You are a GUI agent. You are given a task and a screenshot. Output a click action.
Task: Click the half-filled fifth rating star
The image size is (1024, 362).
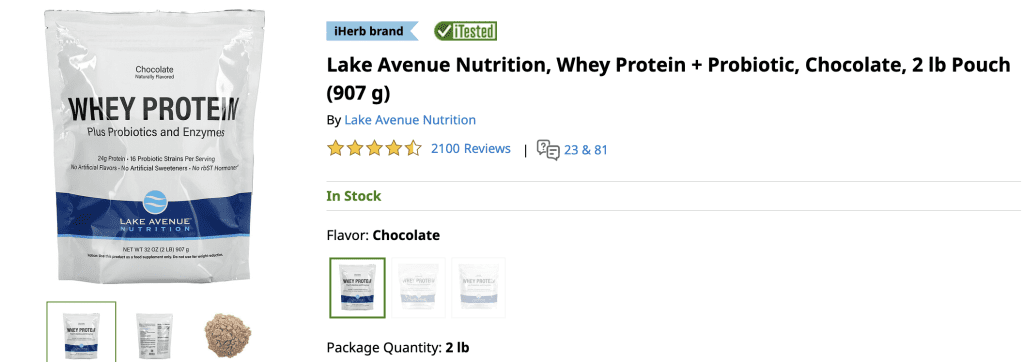413,149
